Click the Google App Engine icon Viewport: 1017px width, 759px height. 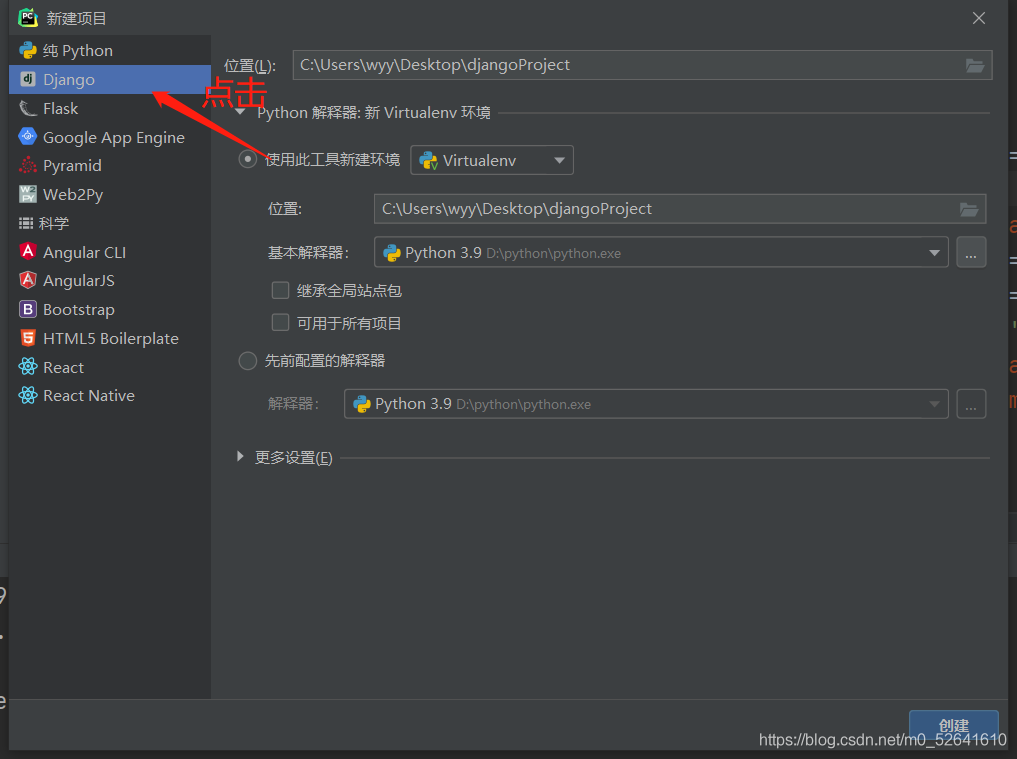28,136
